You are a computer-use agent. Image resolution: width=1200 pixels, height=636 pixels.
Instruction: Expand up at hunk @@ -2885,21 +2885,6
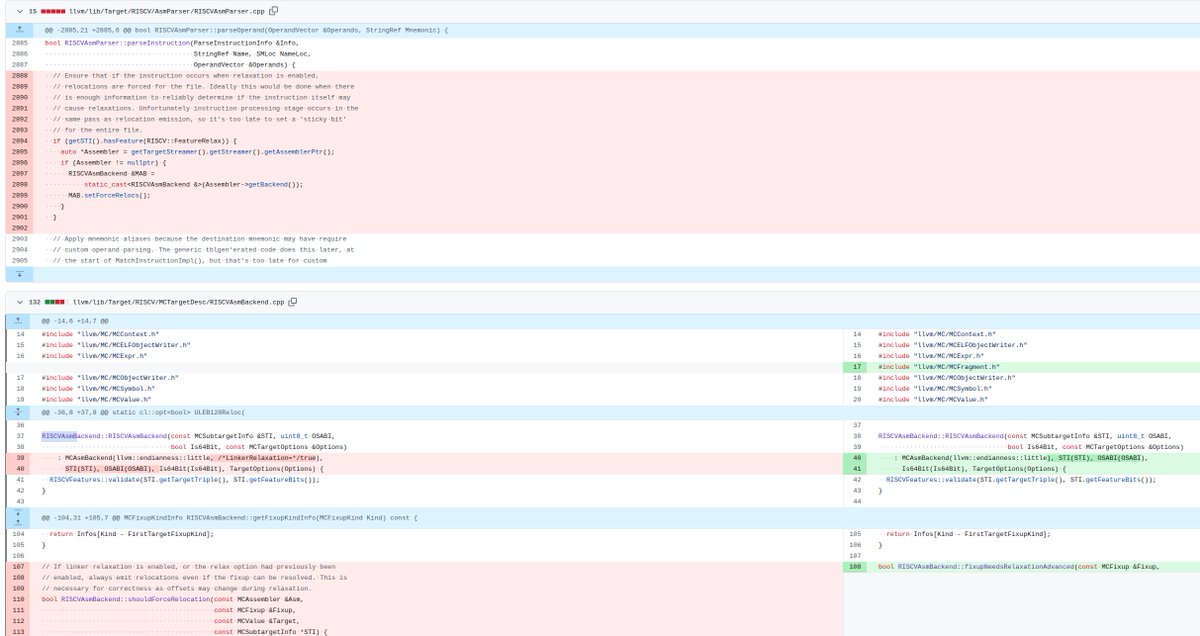20,30
